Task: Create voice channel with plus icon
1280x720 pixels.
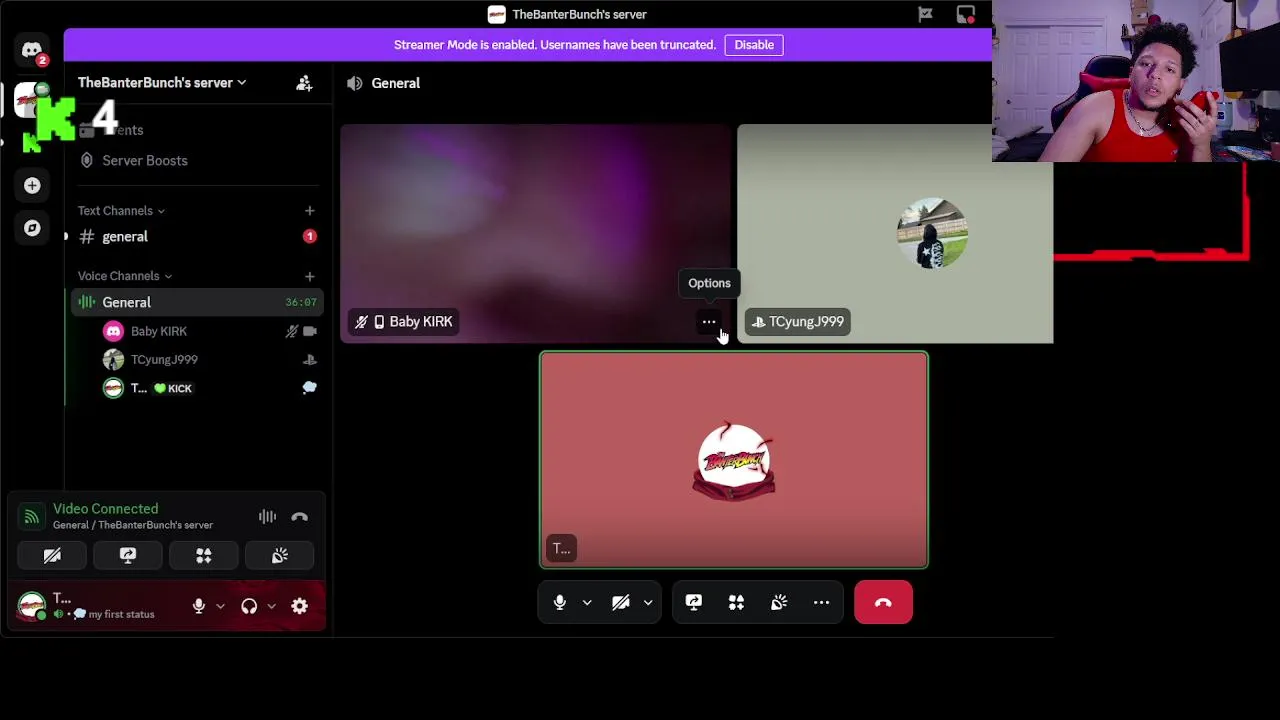Action: point(309,276)
